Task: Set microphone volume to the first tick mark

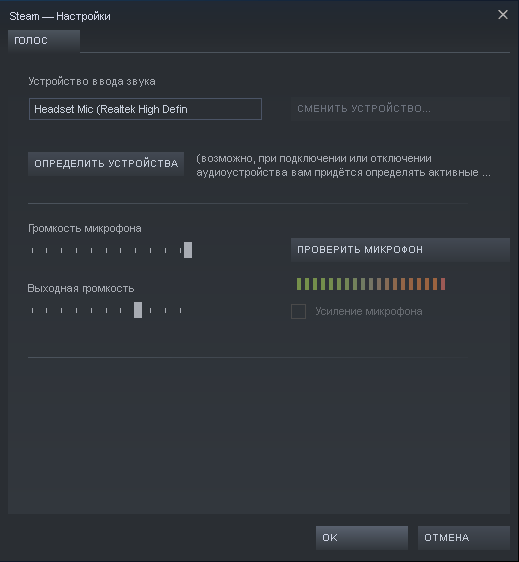Action: click(32, 250)
